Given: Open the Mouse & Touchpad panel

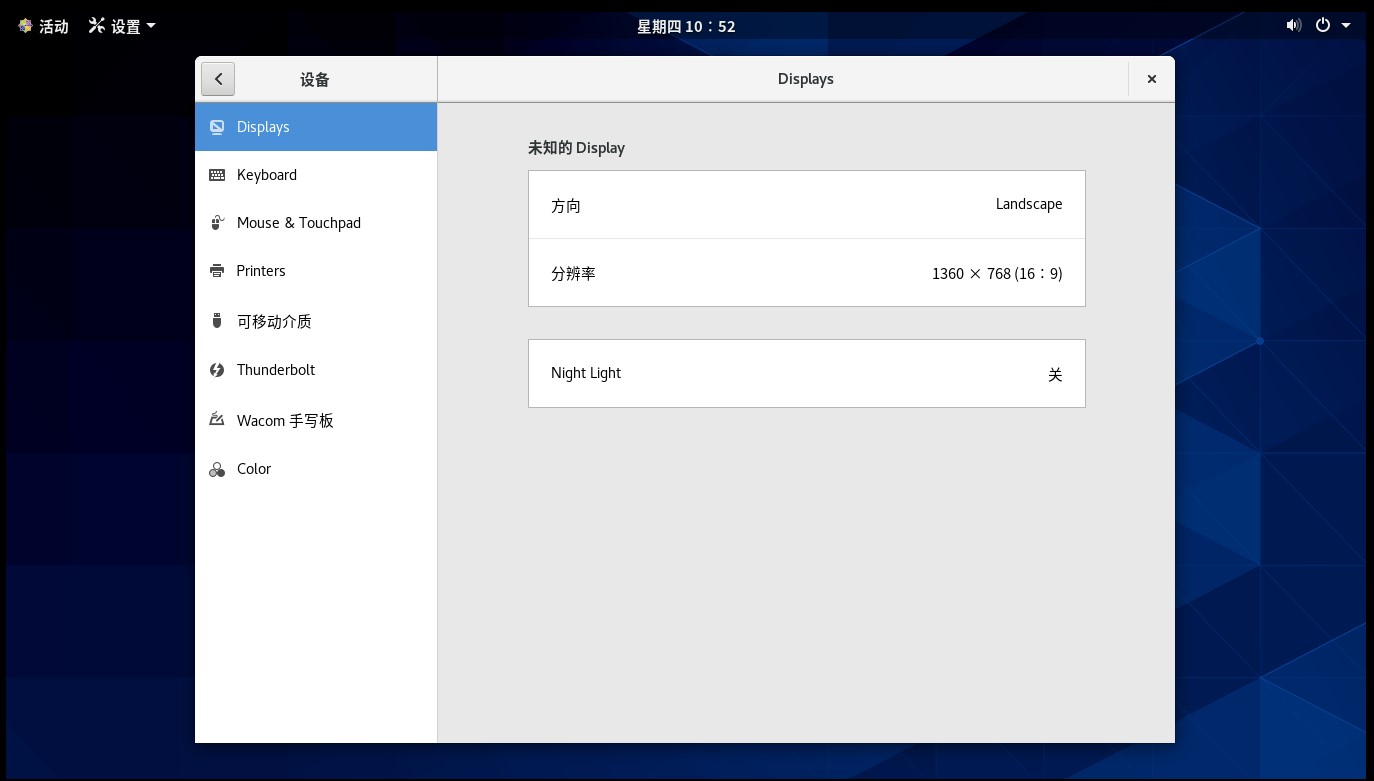Looking at the screenshot, I should pos(316,223).
